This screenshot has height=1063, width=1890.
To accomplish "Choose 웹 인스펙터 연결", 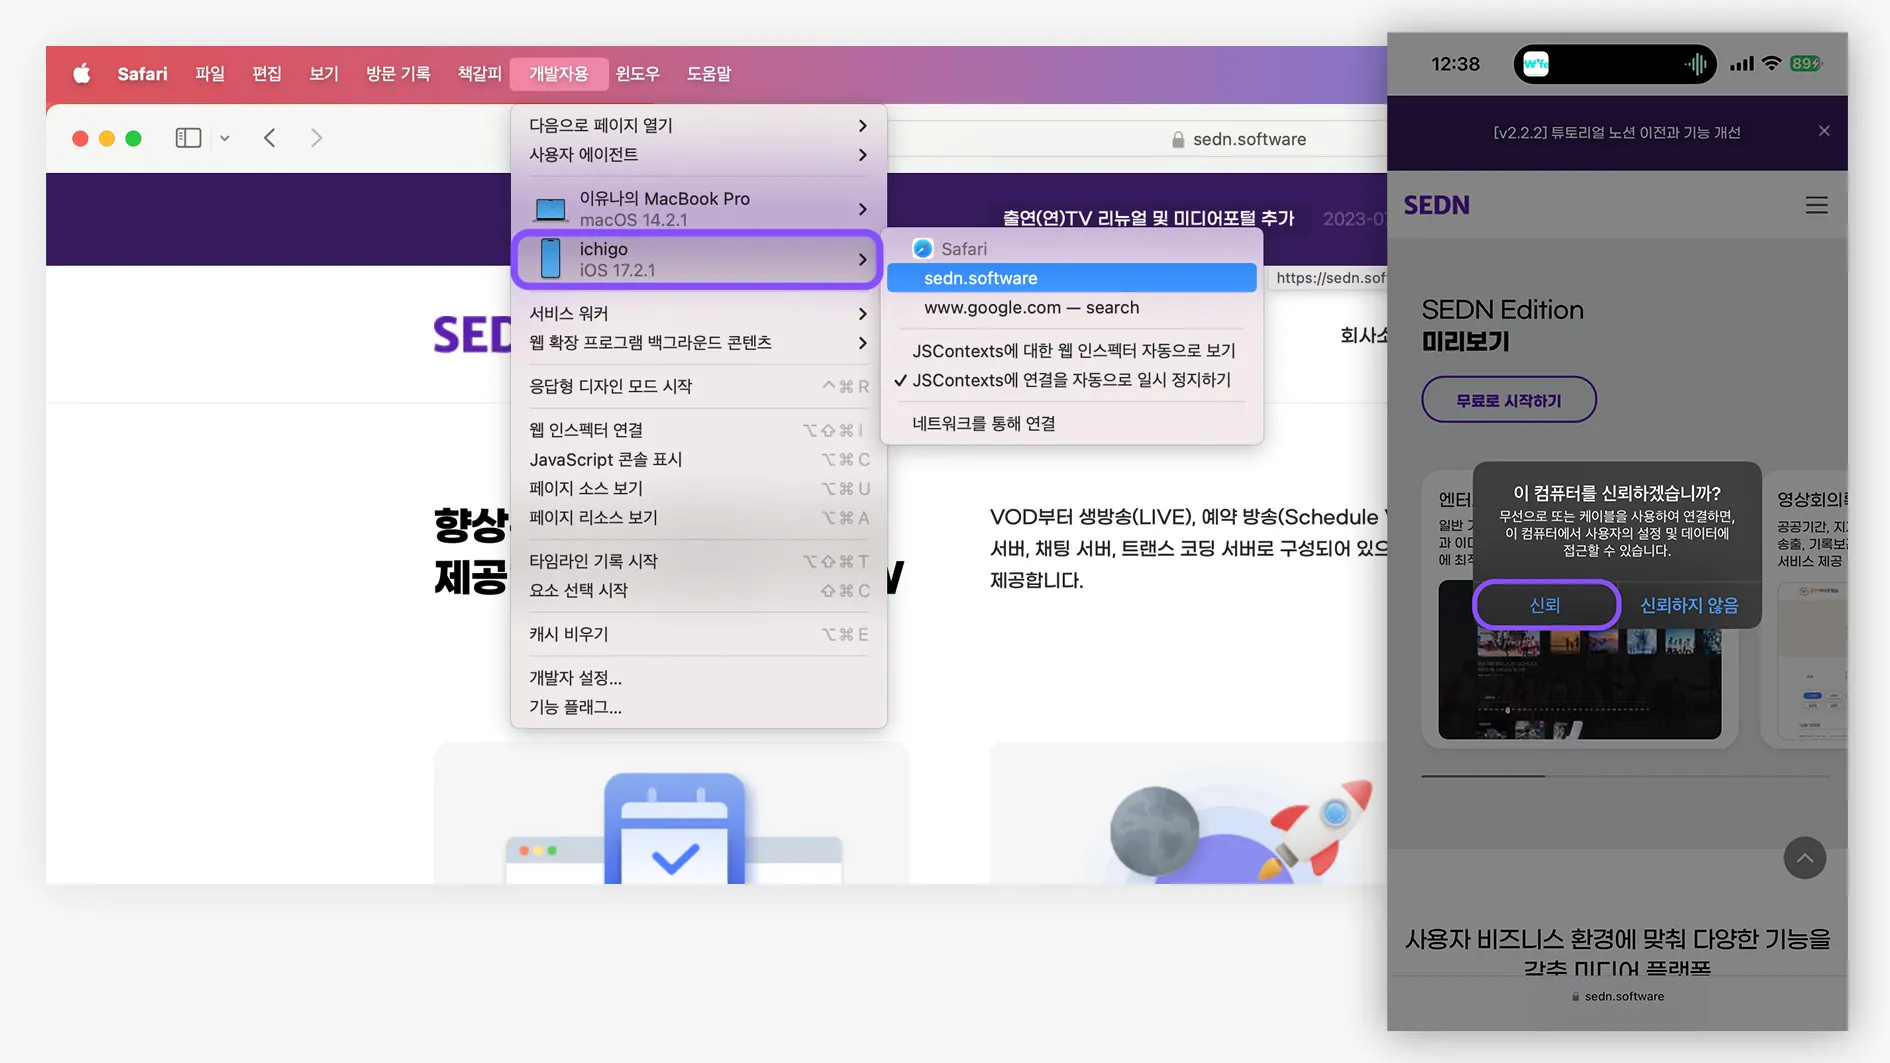I will point(698,430).
